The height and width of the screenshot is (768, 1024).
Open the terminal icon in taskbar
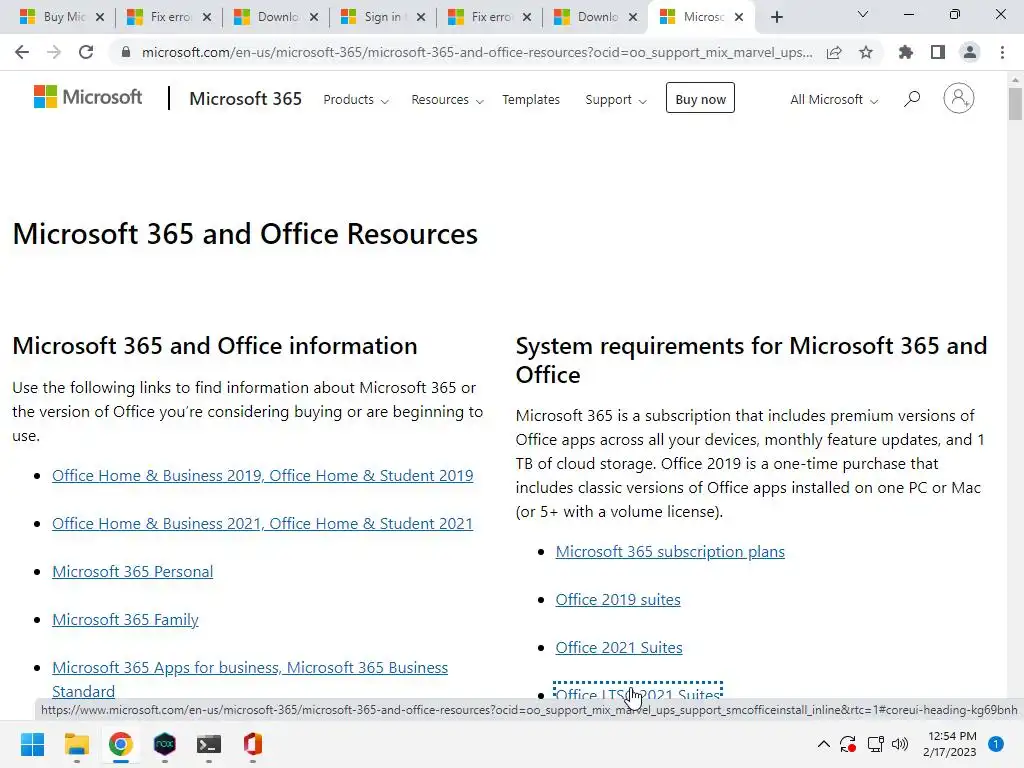(x=208, y=744)
